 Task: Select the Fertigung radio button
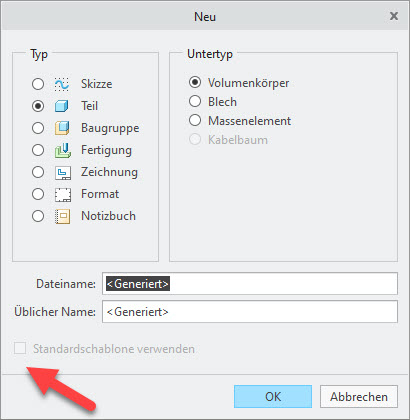pyautogui.click(x=38, y=150)
